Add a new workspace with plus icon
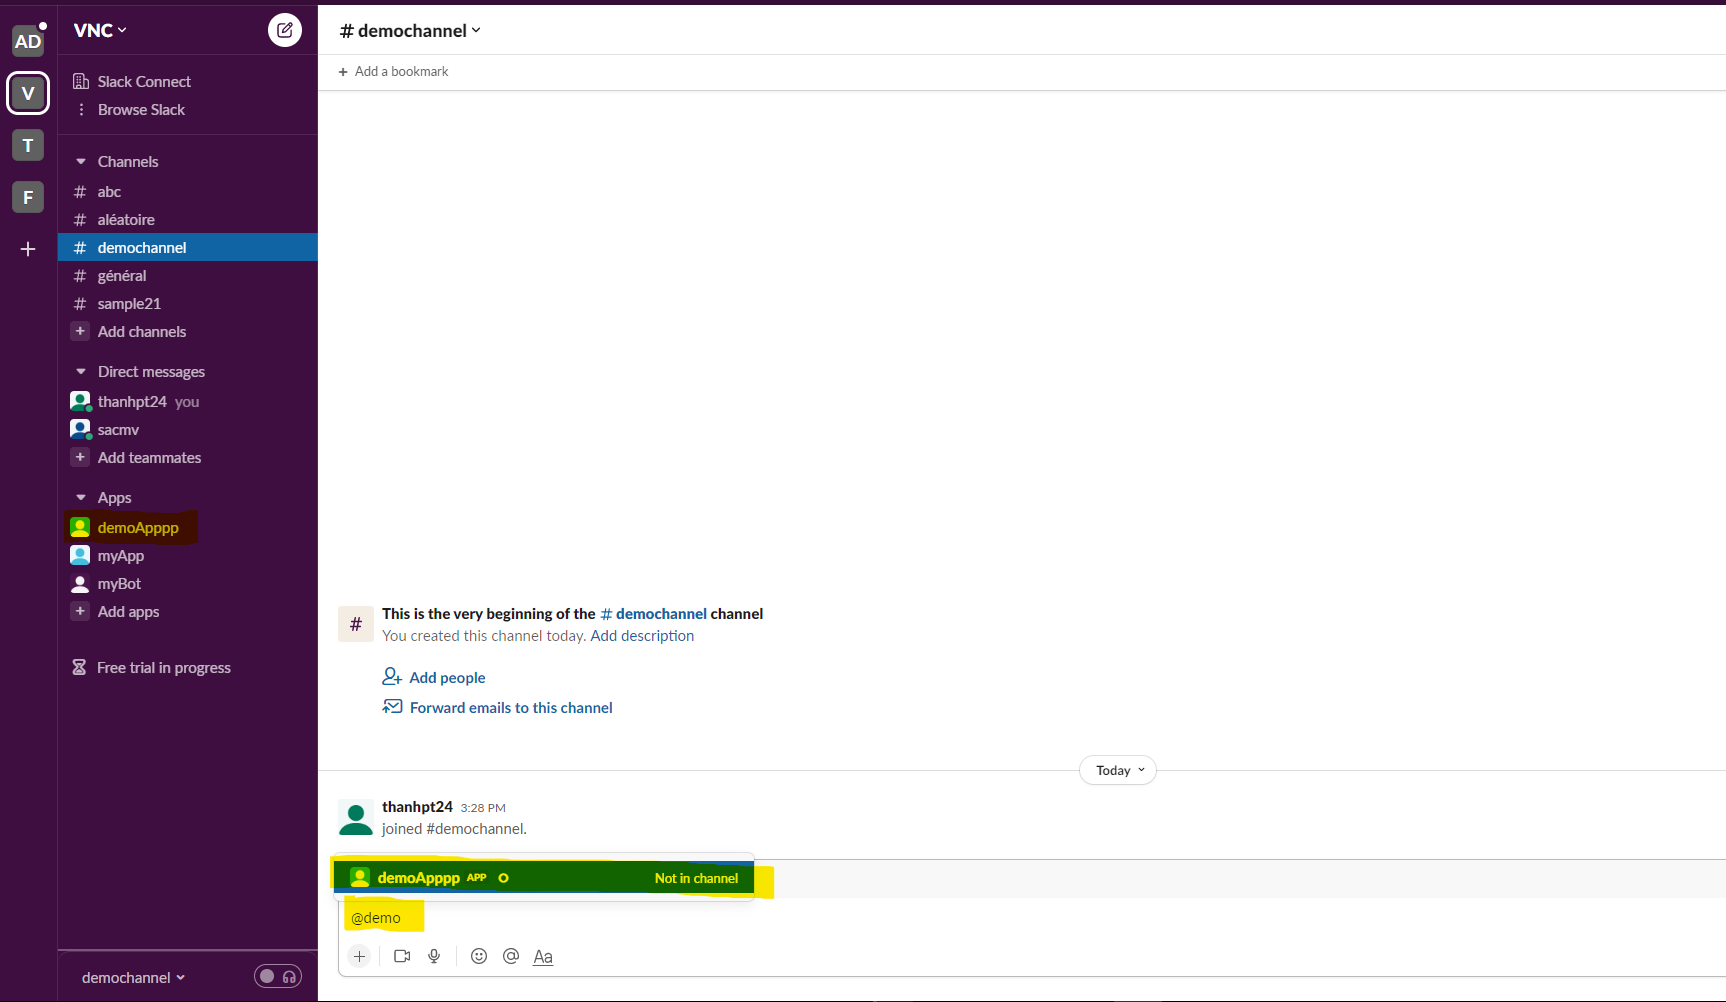 pyautogui.click(x=28, y=249)
